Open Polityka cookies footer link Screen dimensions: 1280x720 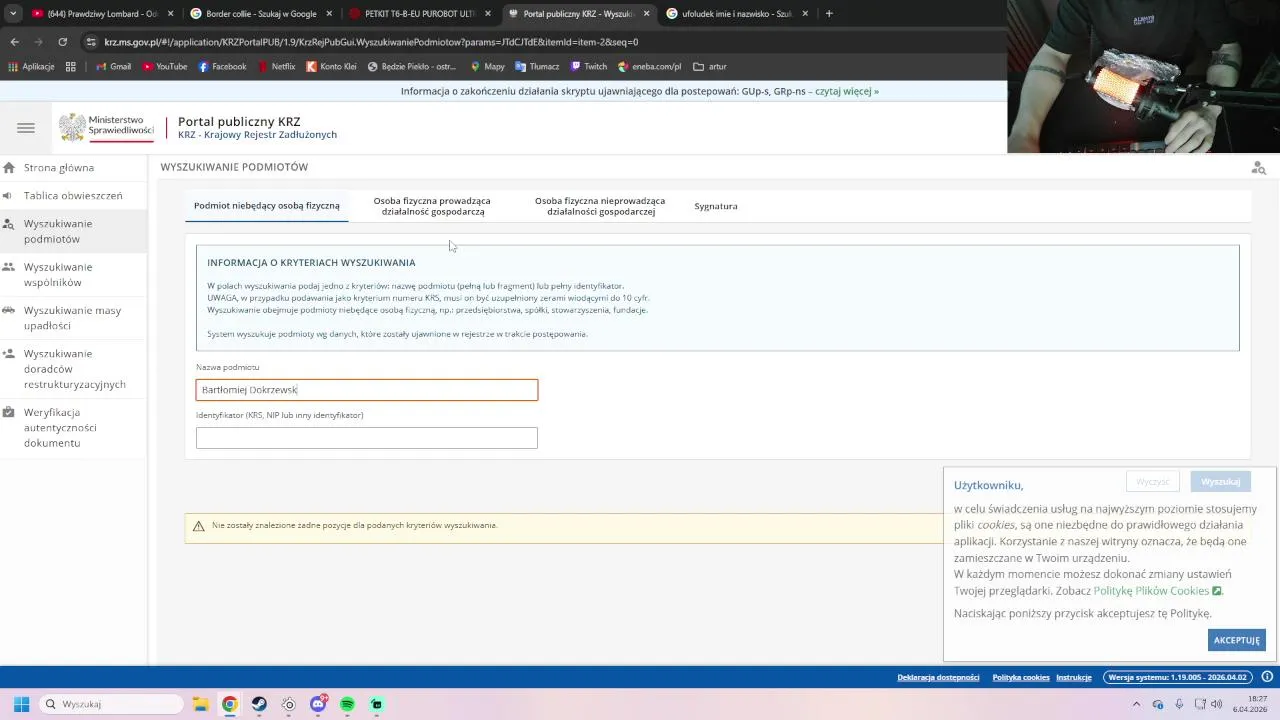1021,677
